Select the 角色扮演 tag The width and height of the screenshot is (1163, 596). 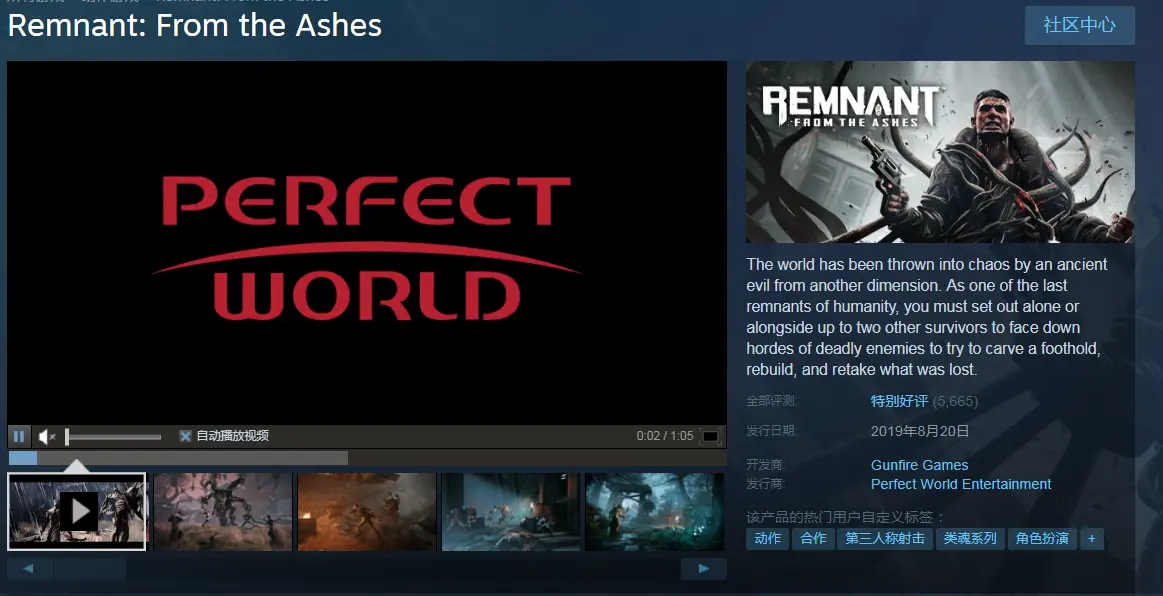coord(1041,538)
